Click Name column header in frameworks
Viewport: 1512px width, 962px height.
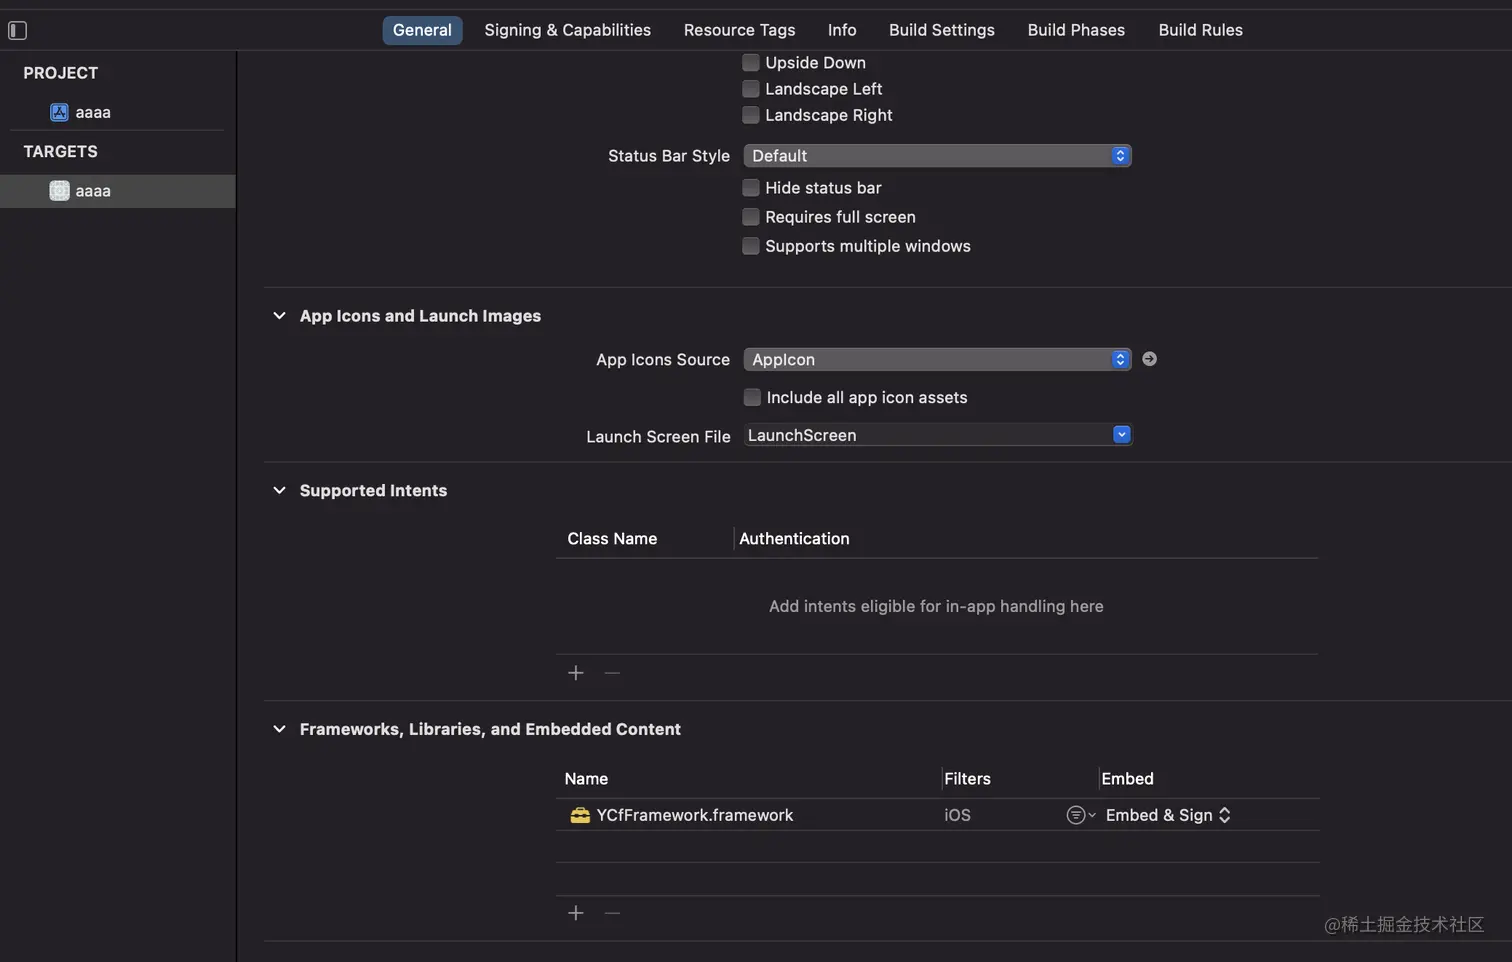[586, 778]
